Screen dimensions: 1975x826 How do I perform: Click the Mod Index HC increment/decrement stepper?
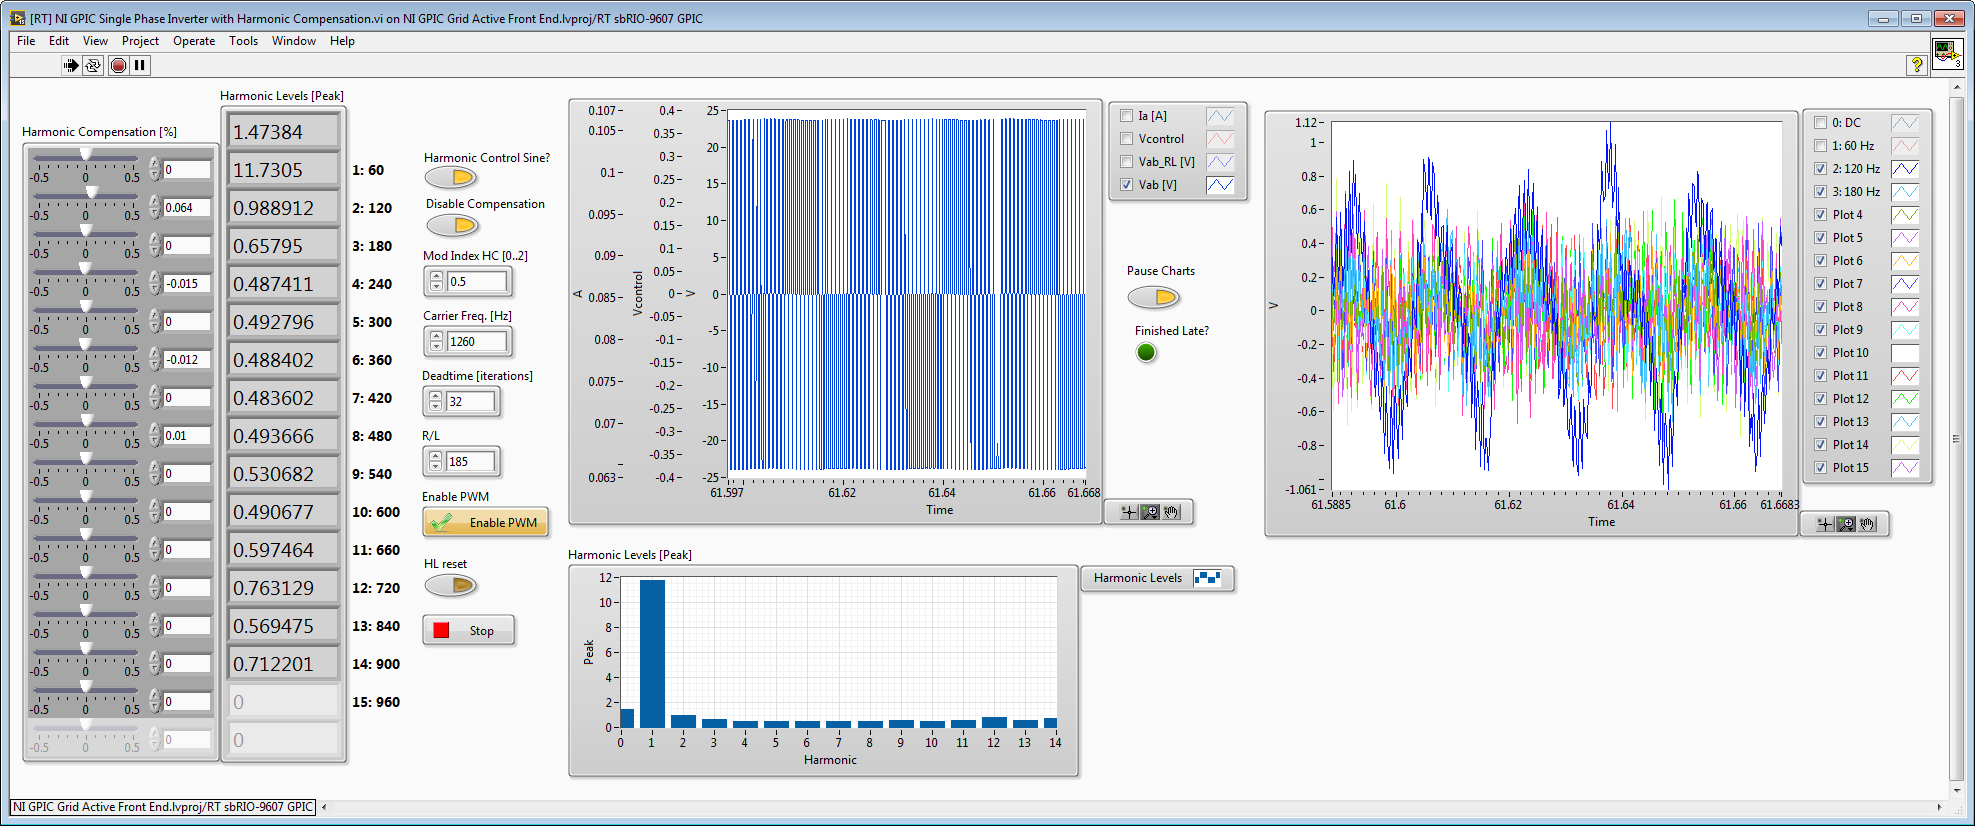click(436, 282)
